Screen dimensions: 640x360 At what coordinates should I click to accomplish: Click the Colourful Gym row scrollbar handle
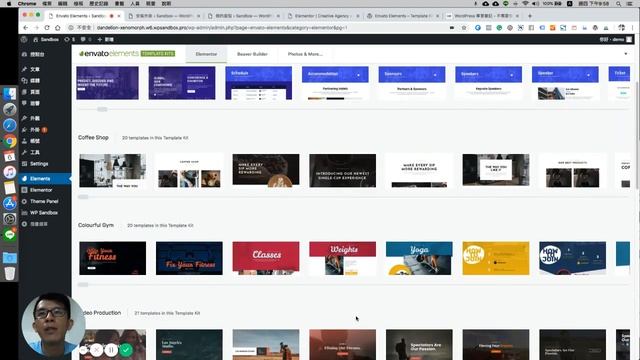coord(83,284)
